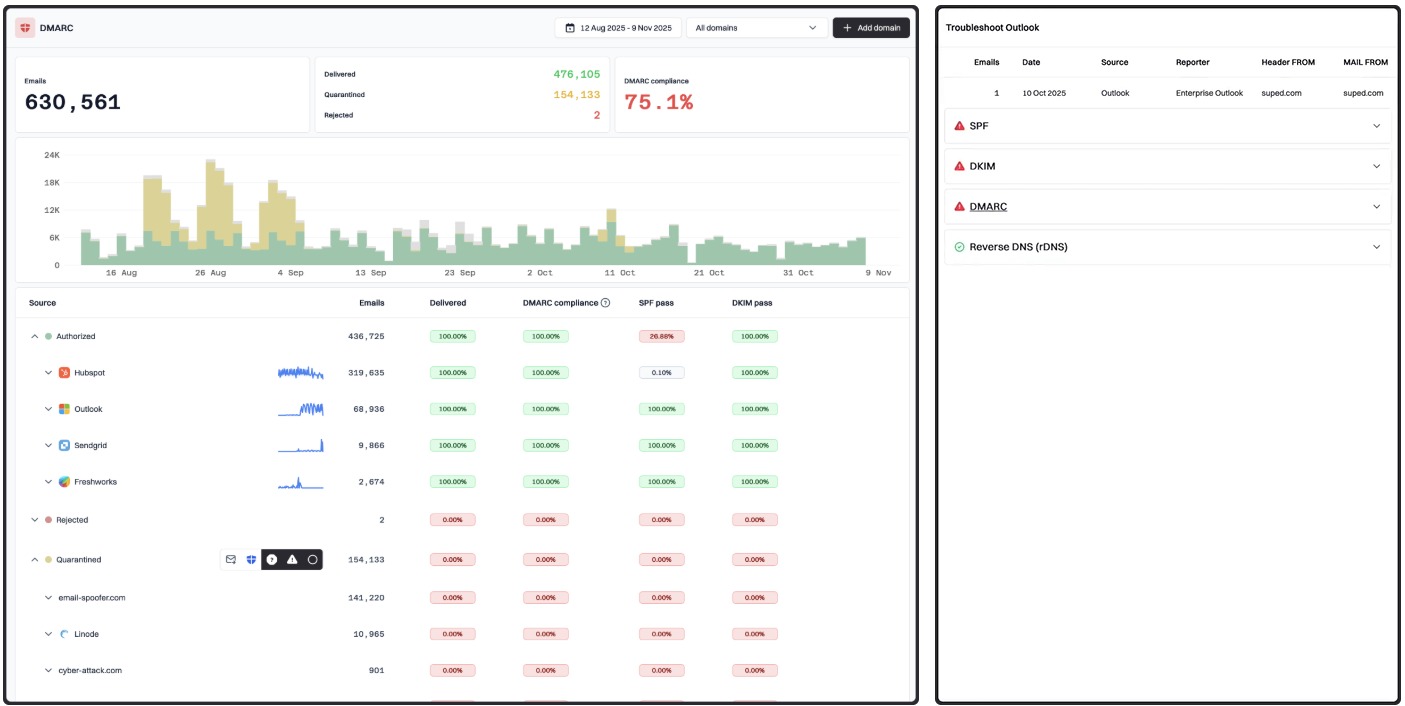This screenshot has height=706, width=1405.
Task: Click the underlined DMARC link in troubleshoot panel
Action: point(988,207)
